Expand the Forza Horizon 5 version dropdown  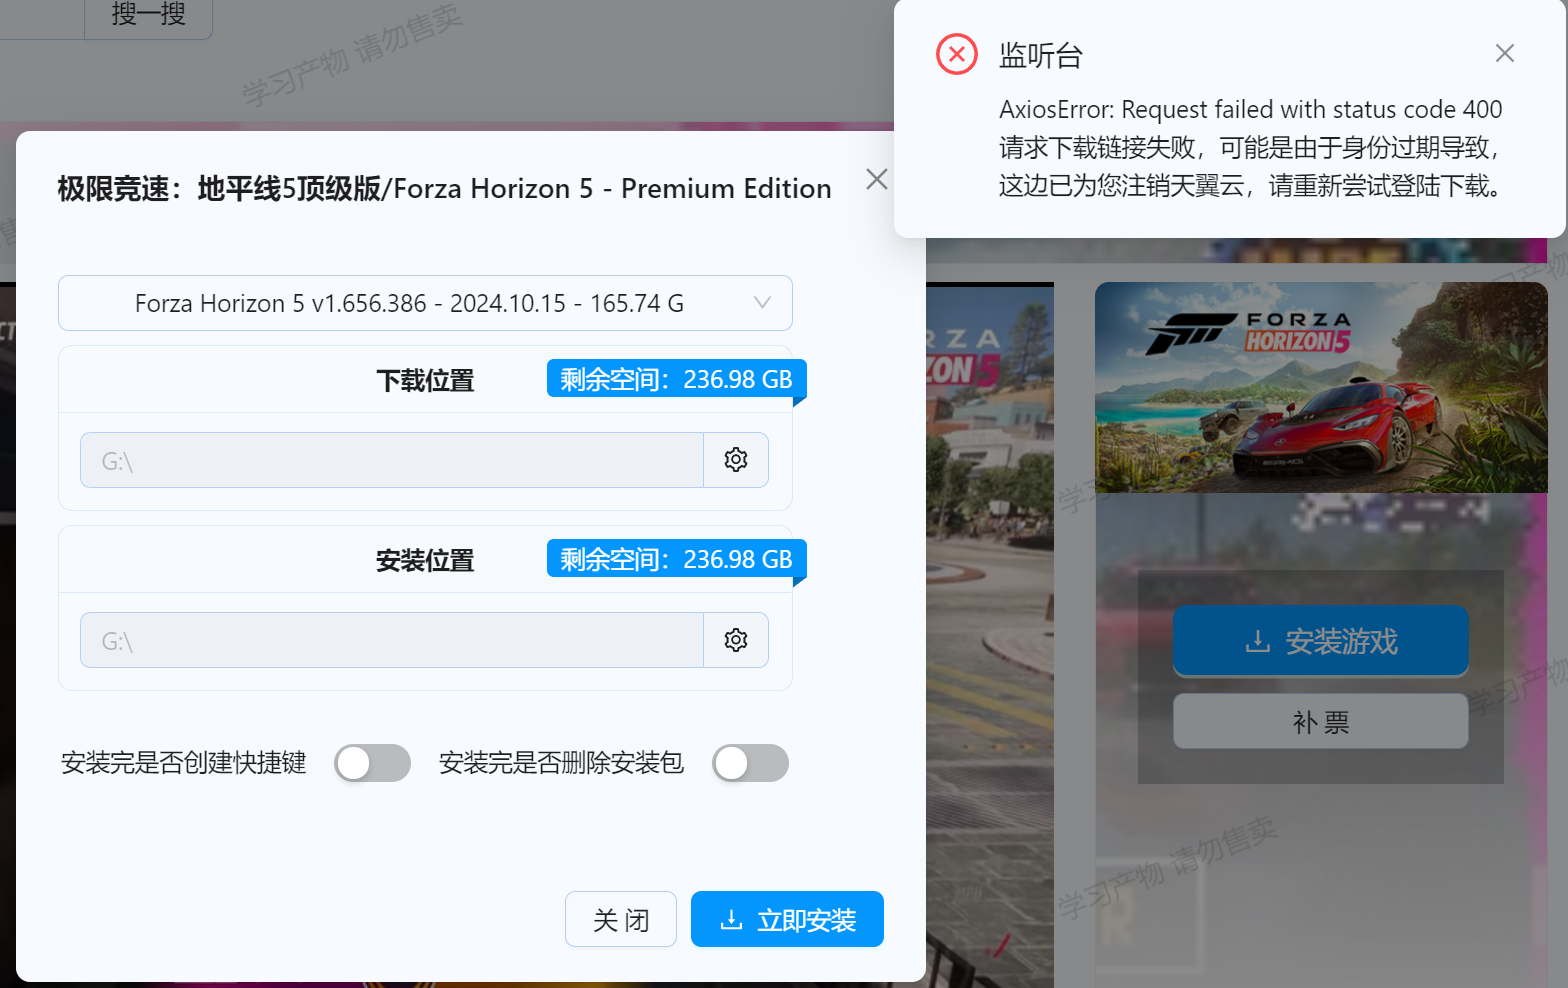(425, 303)
